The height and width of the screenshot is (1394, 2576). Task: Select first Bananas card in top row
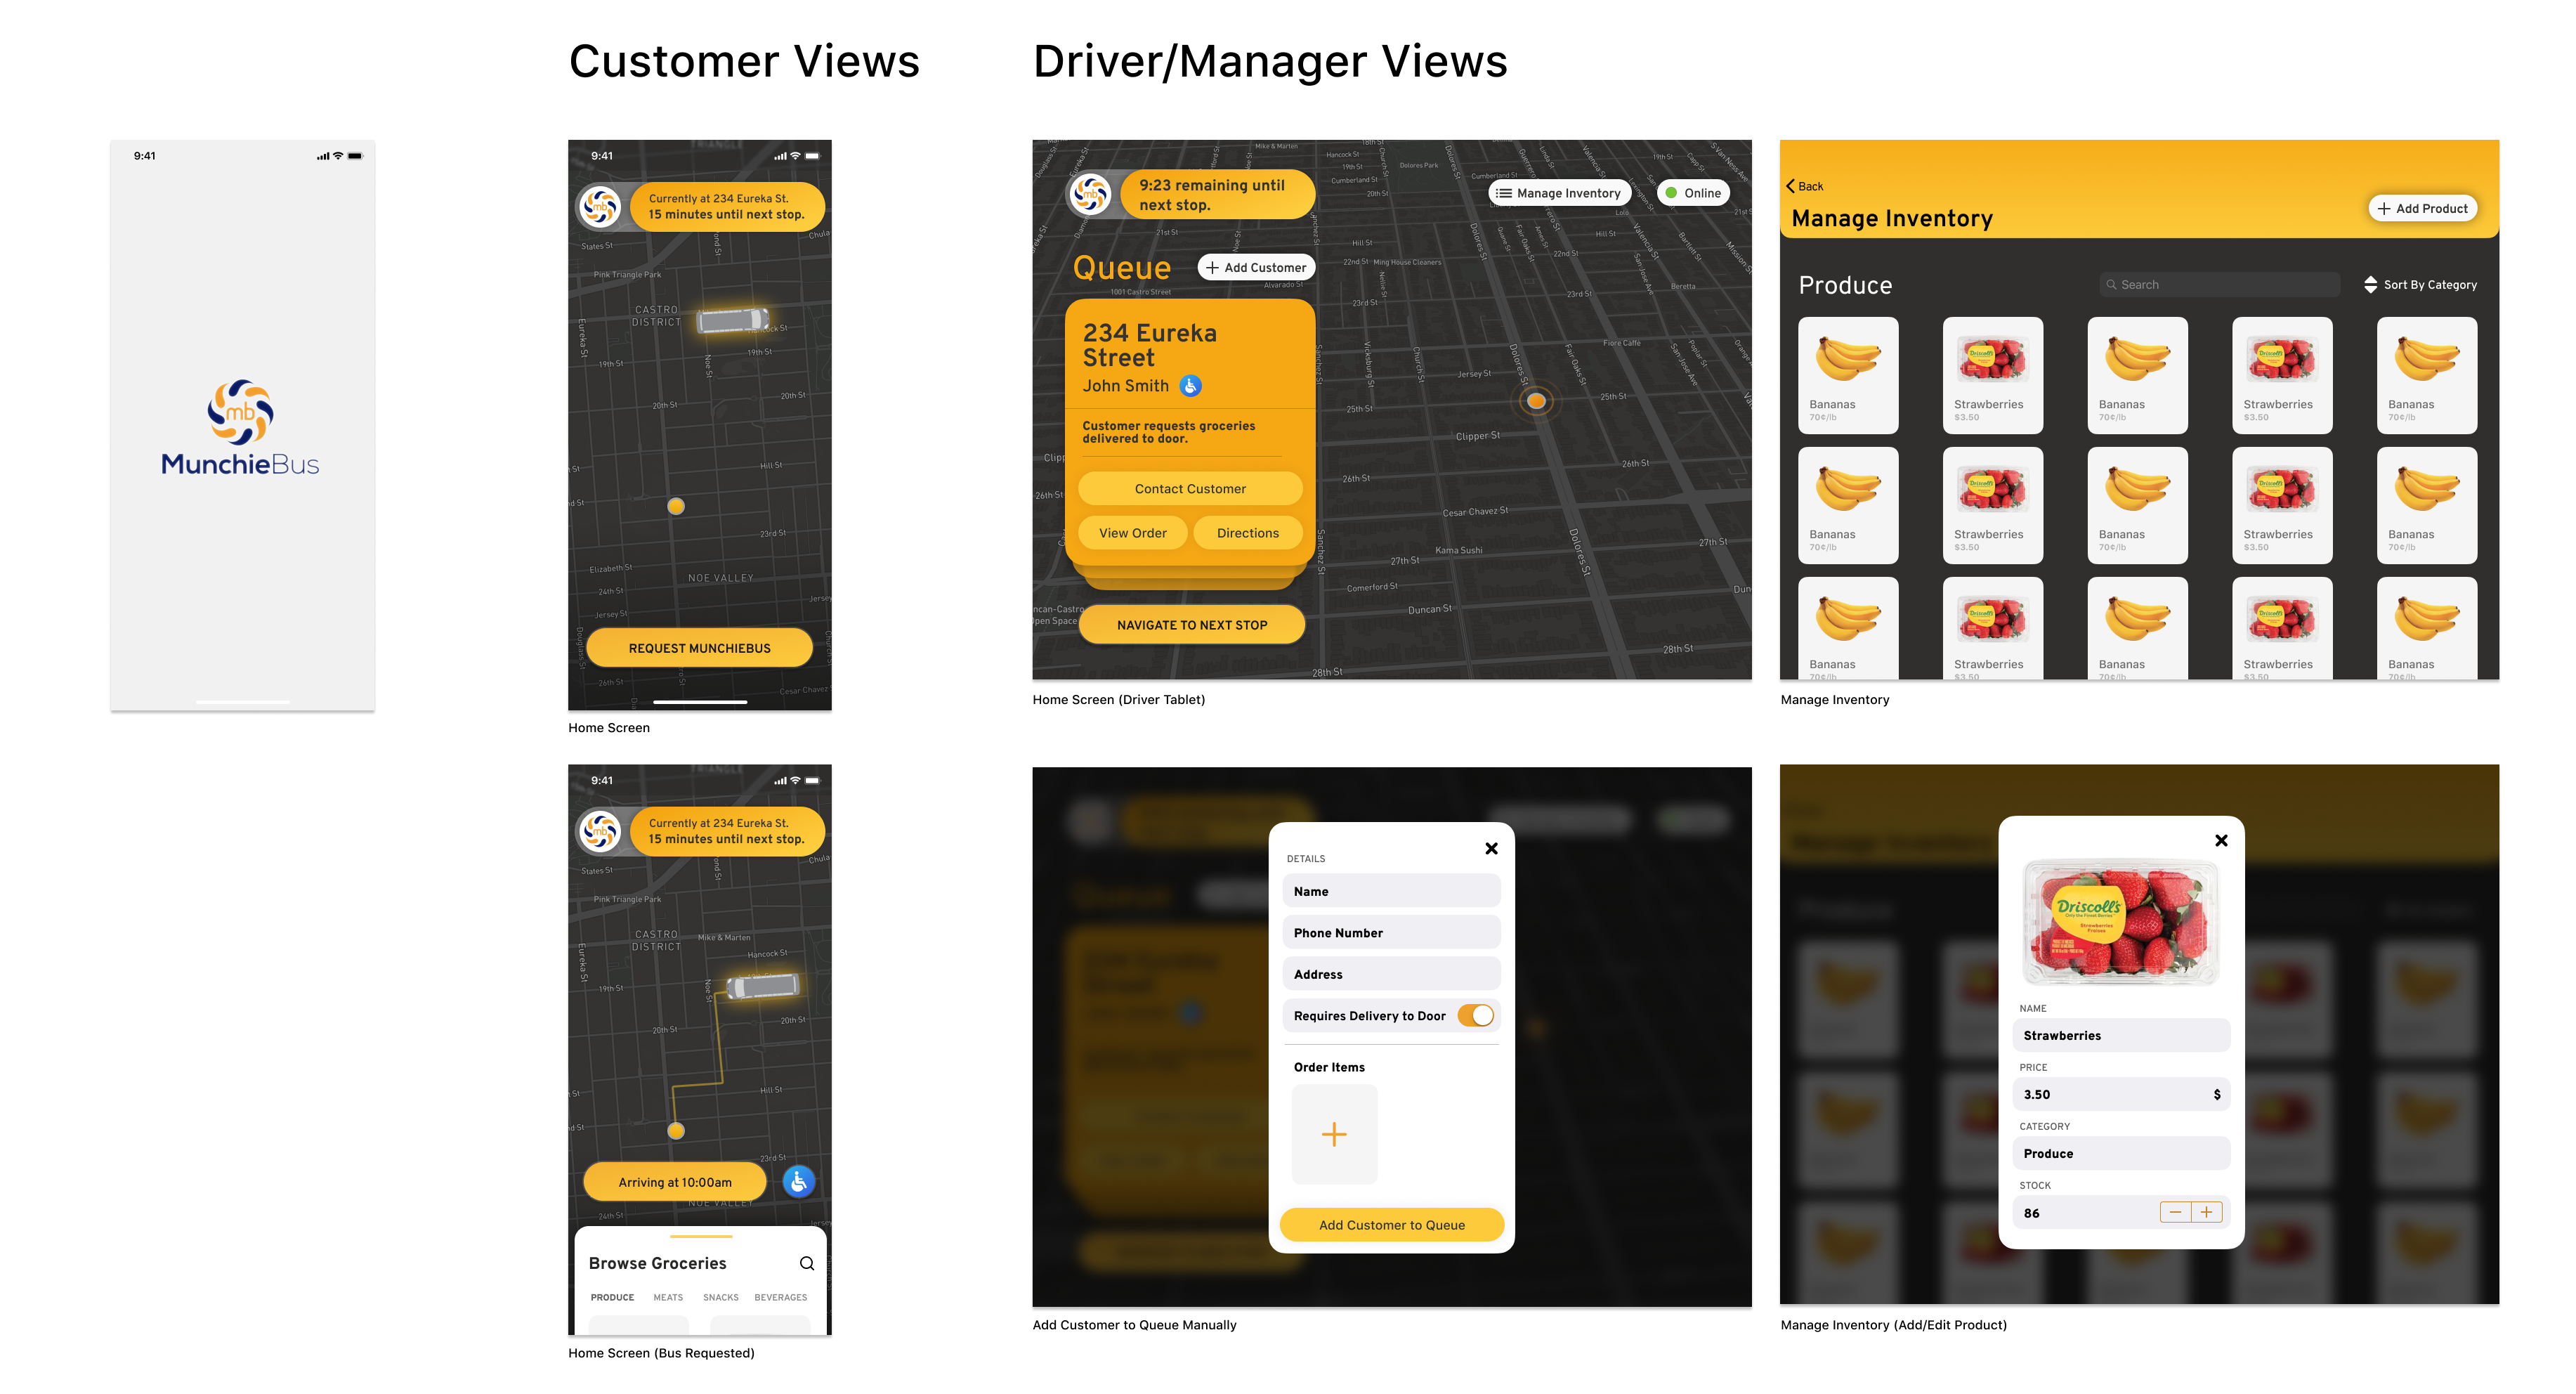[1848, 375]
